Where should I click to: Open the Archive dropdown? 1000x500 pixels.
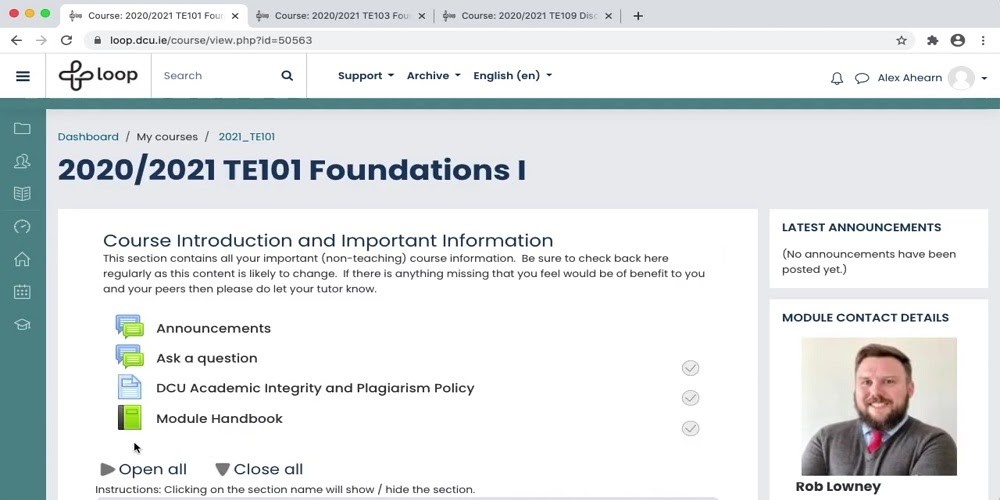point(433,76)
